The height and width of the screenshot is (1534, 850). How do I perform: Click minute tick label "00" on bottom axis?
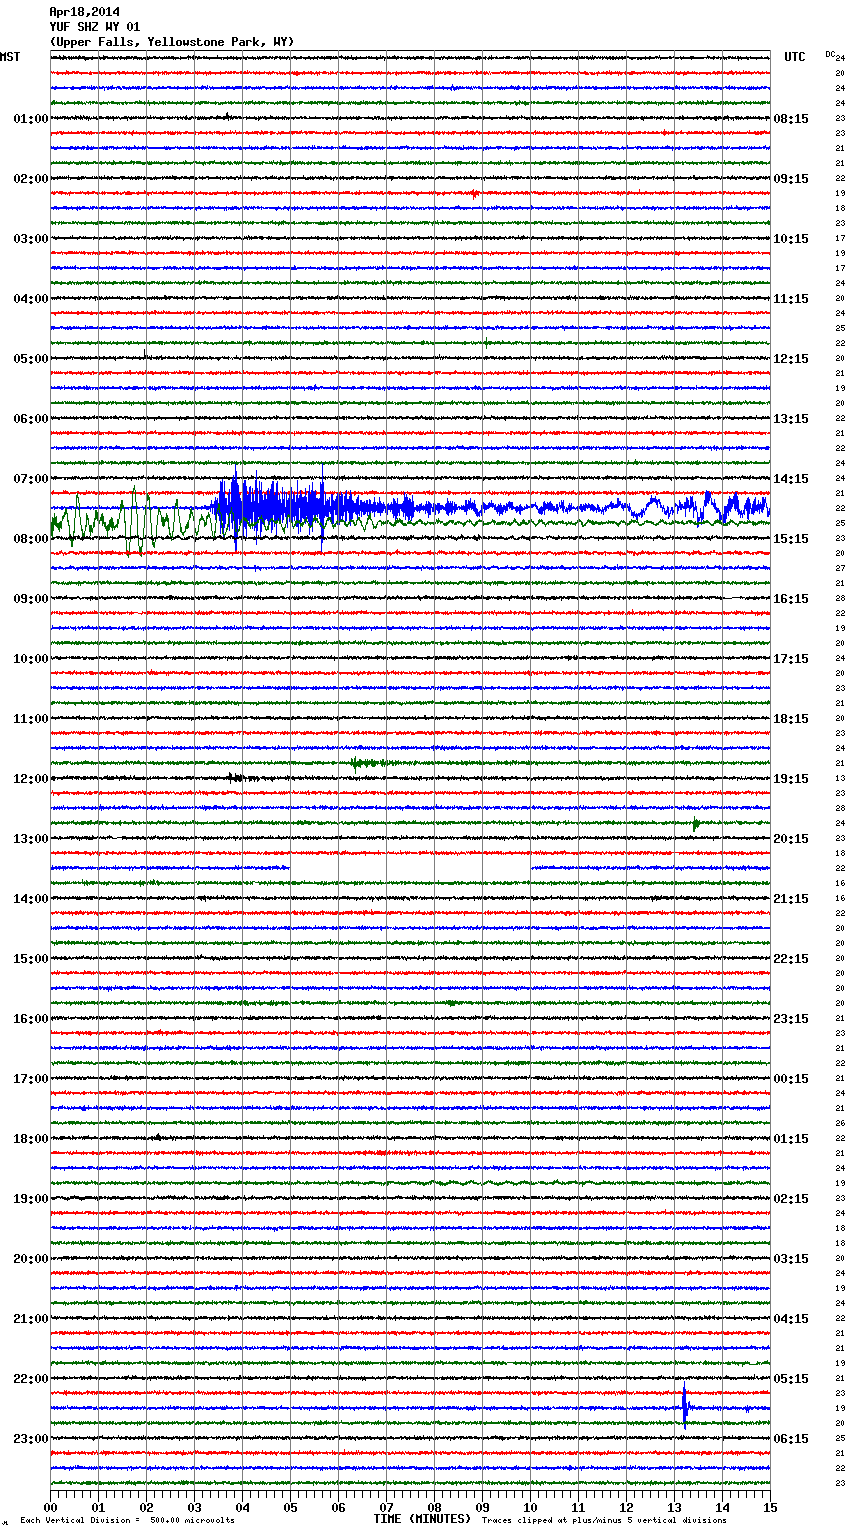coord(50,1507)
